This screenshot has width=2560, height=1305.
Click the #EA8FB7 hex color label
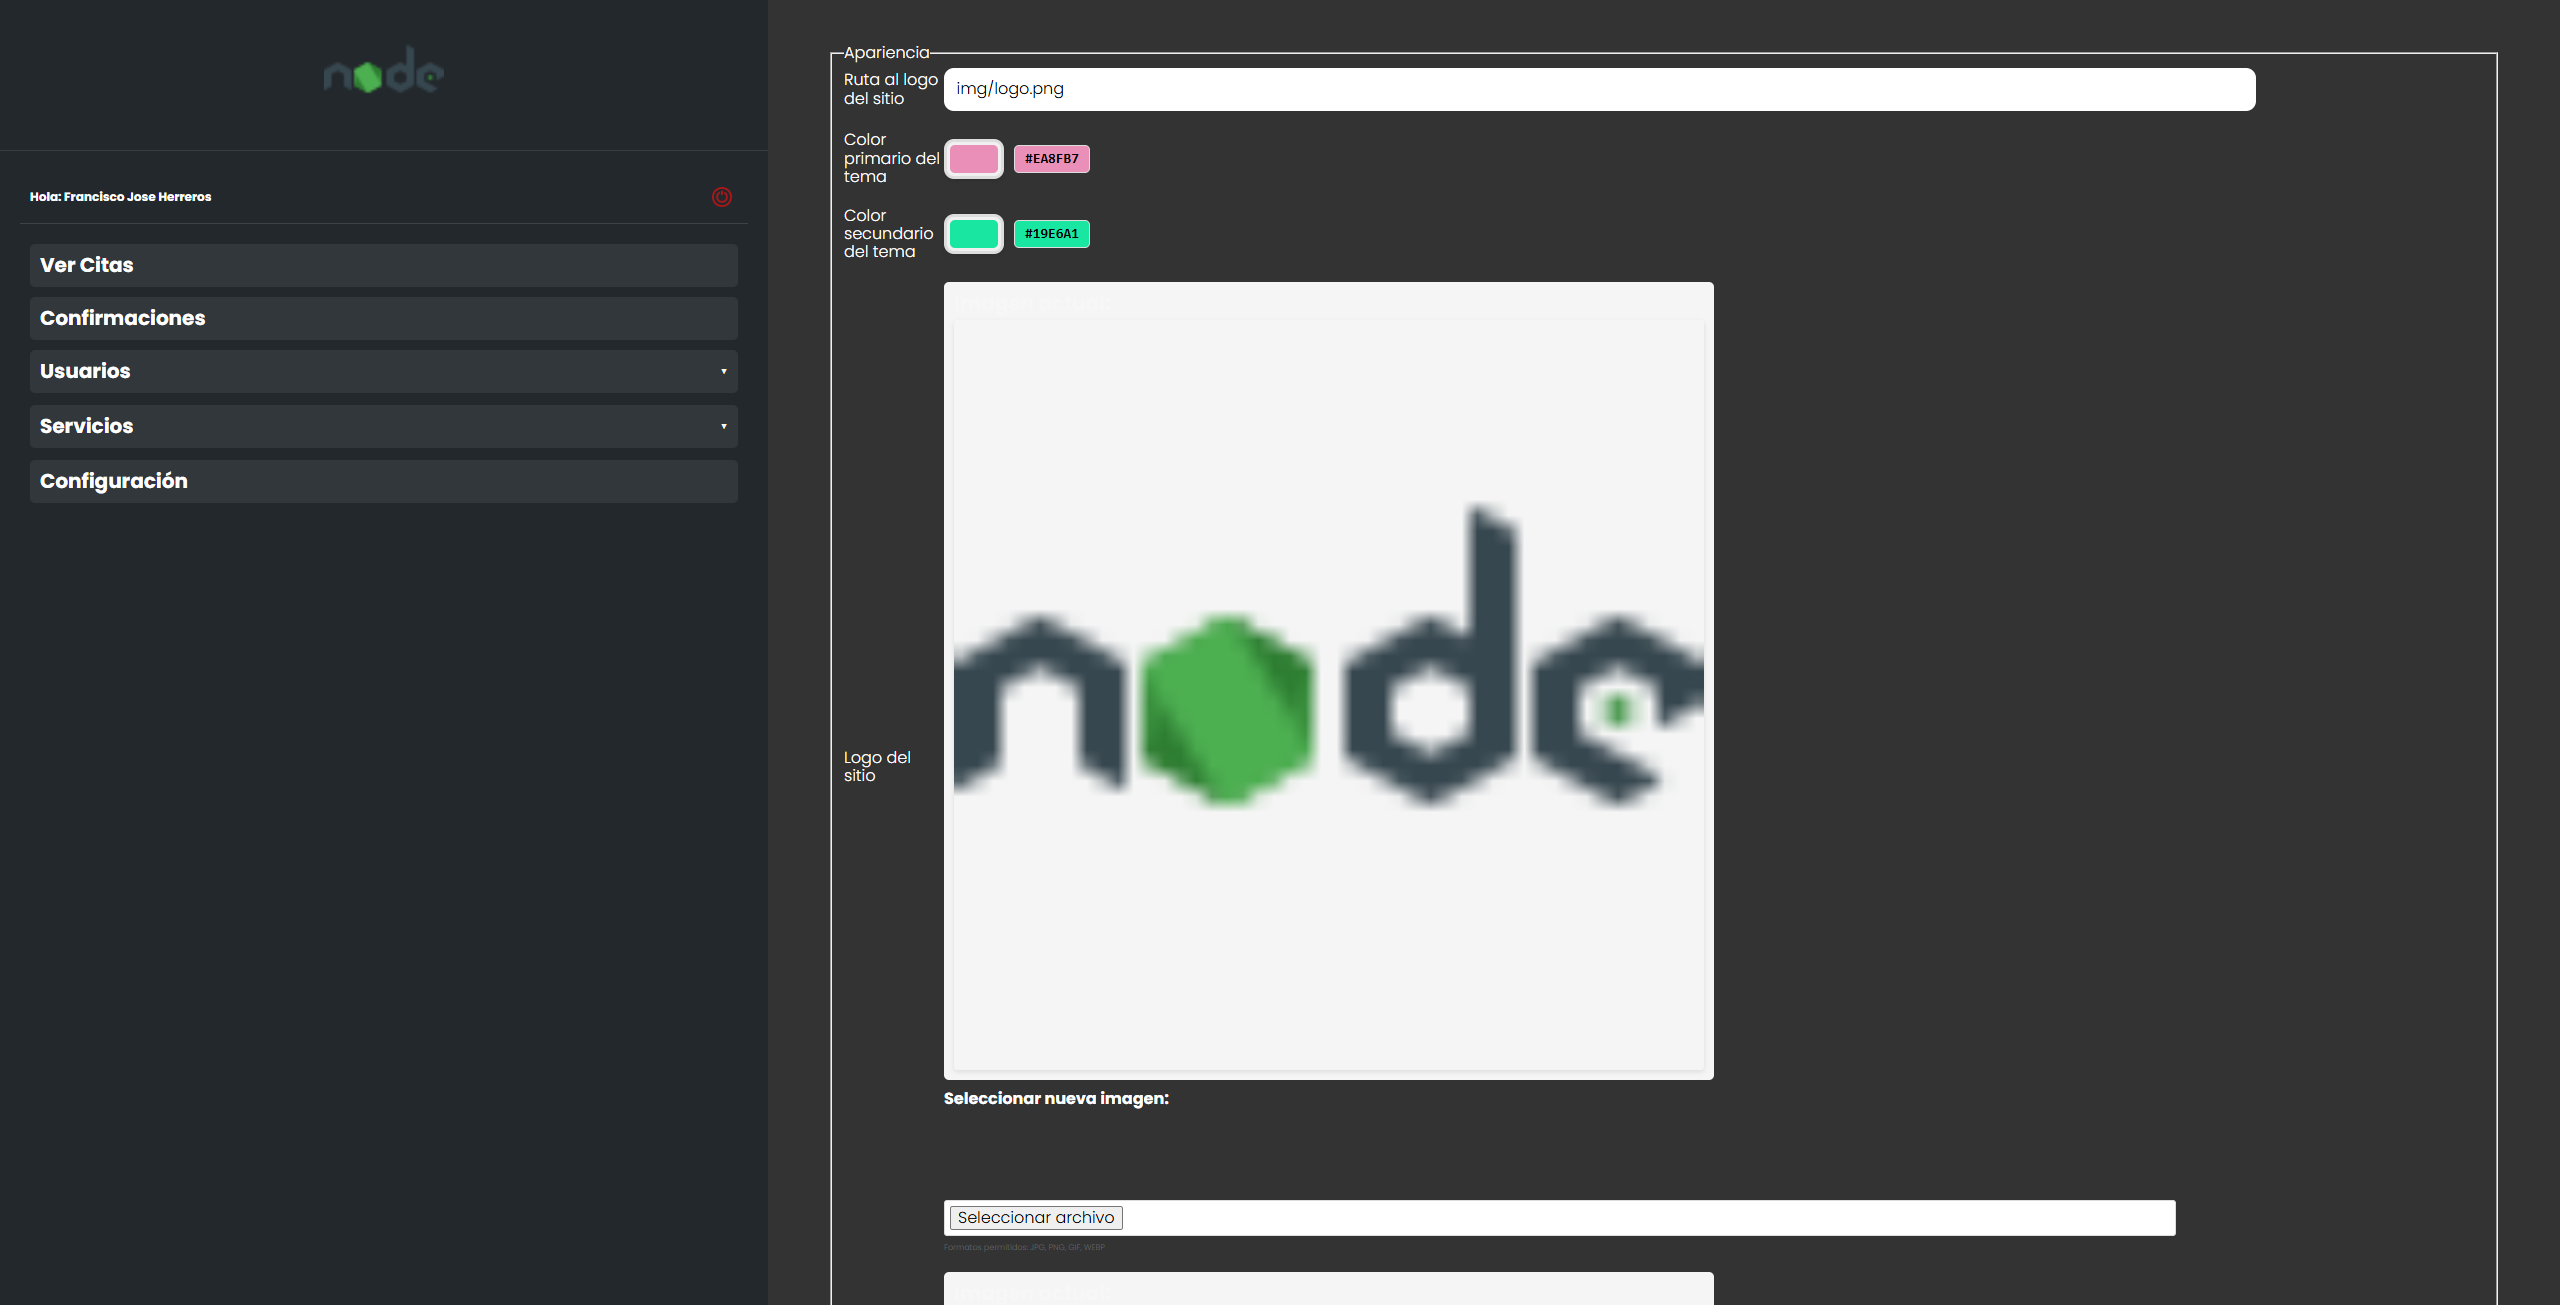coord(1052,159)
